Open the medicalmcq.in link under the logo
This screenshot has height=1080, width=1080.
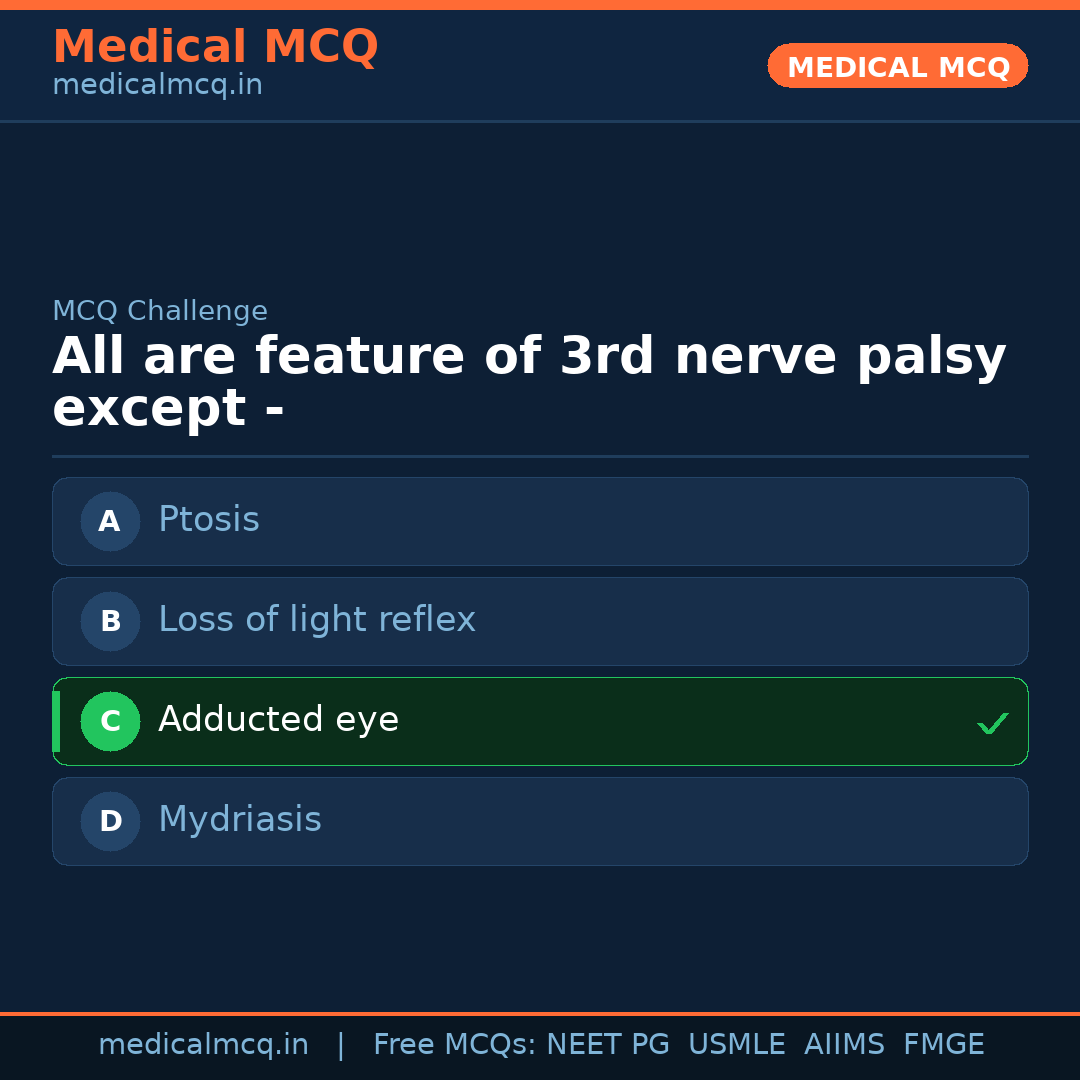157,85
